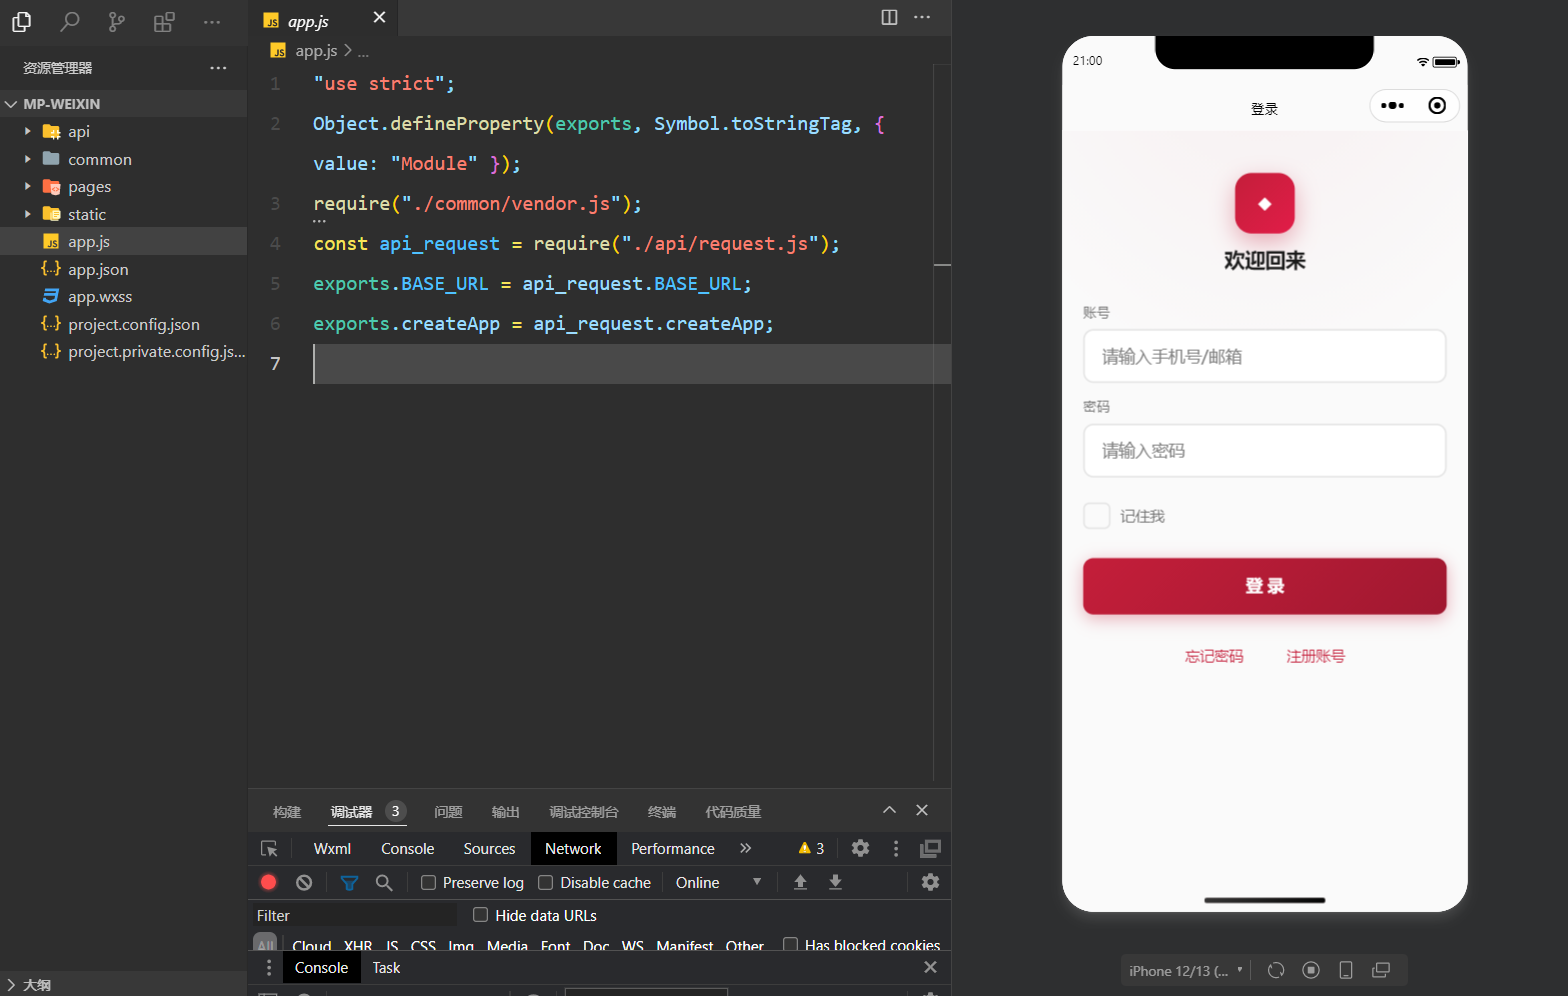Check the Disable cache option

[x=546, y=882]
